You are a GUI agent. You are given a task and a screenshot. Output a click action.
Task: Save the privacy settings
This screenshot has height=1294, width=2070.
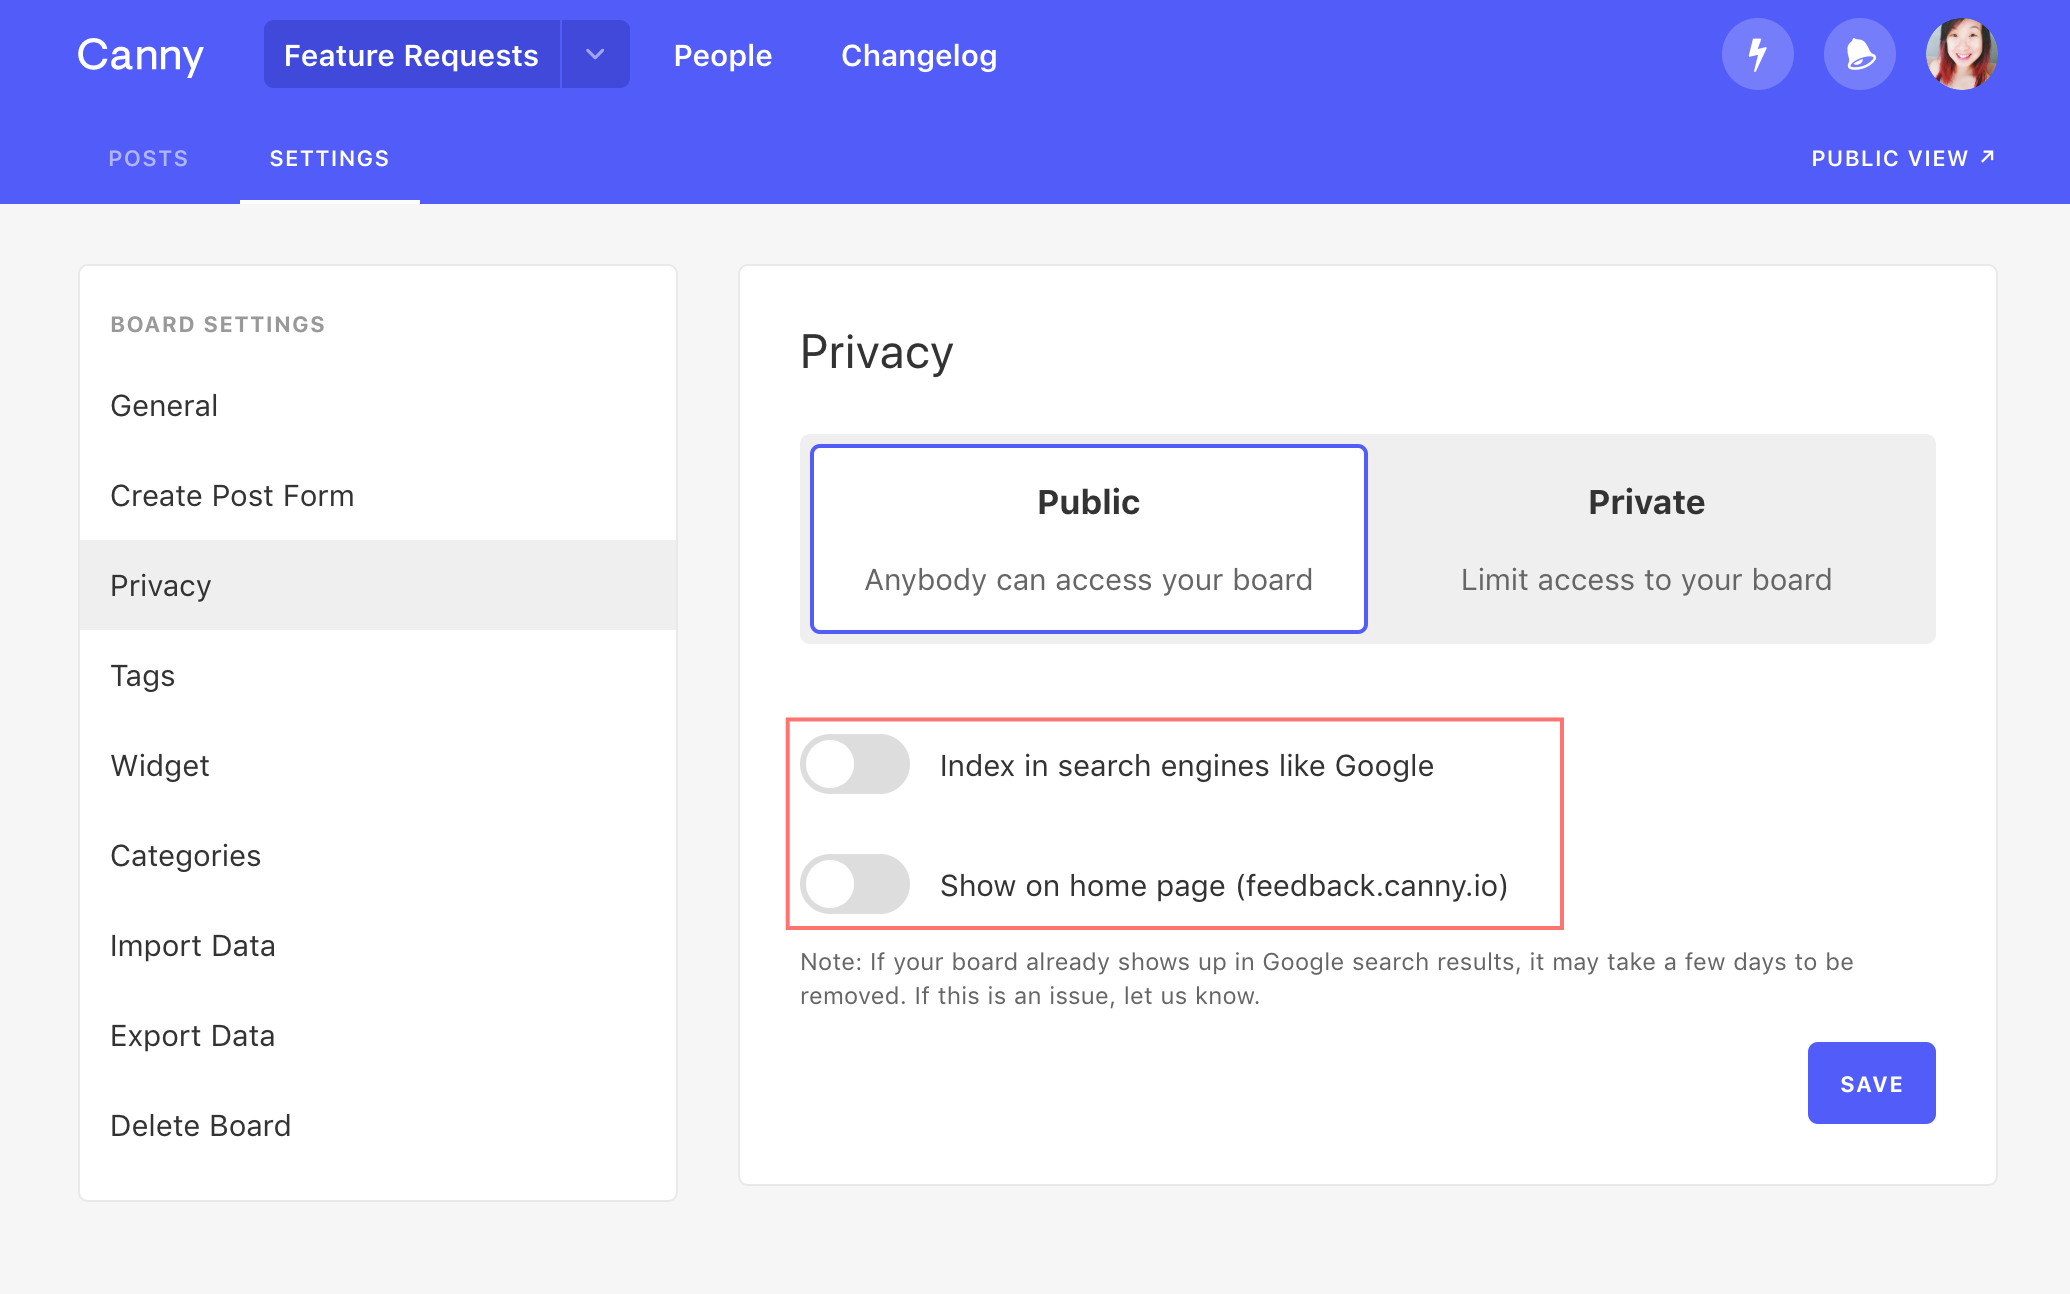1870,1083
